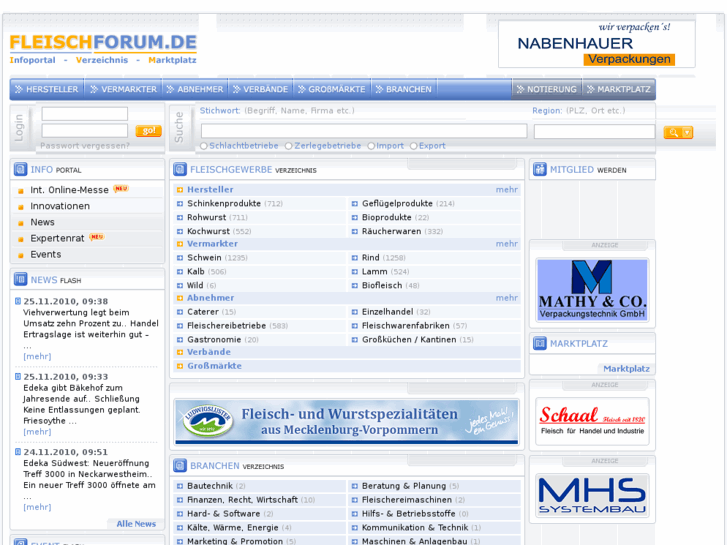Open the MHS Systembau advertisement
The width and height of the screenshot is (727, 545).
pos(592,496)
